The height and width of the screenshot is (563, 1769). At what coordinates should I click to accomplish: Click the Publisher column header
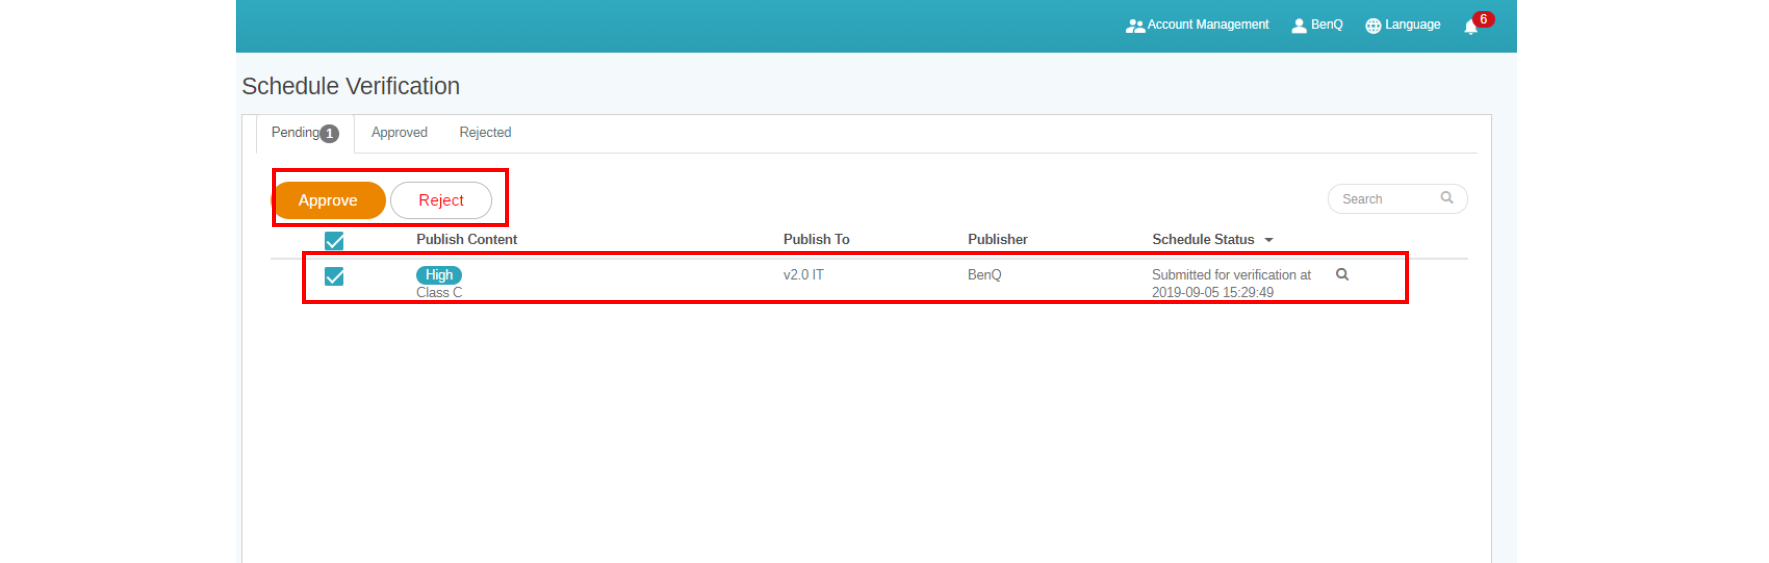click(997, 240)
